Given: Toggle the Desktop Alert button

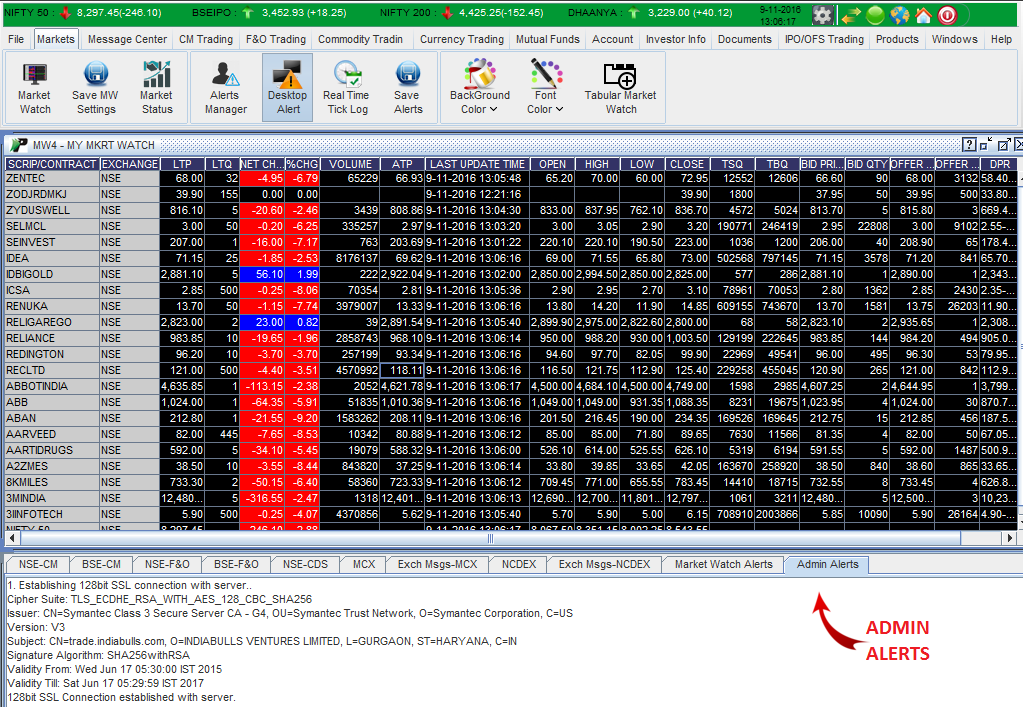Looking at the screenshot, I should 288,87.
